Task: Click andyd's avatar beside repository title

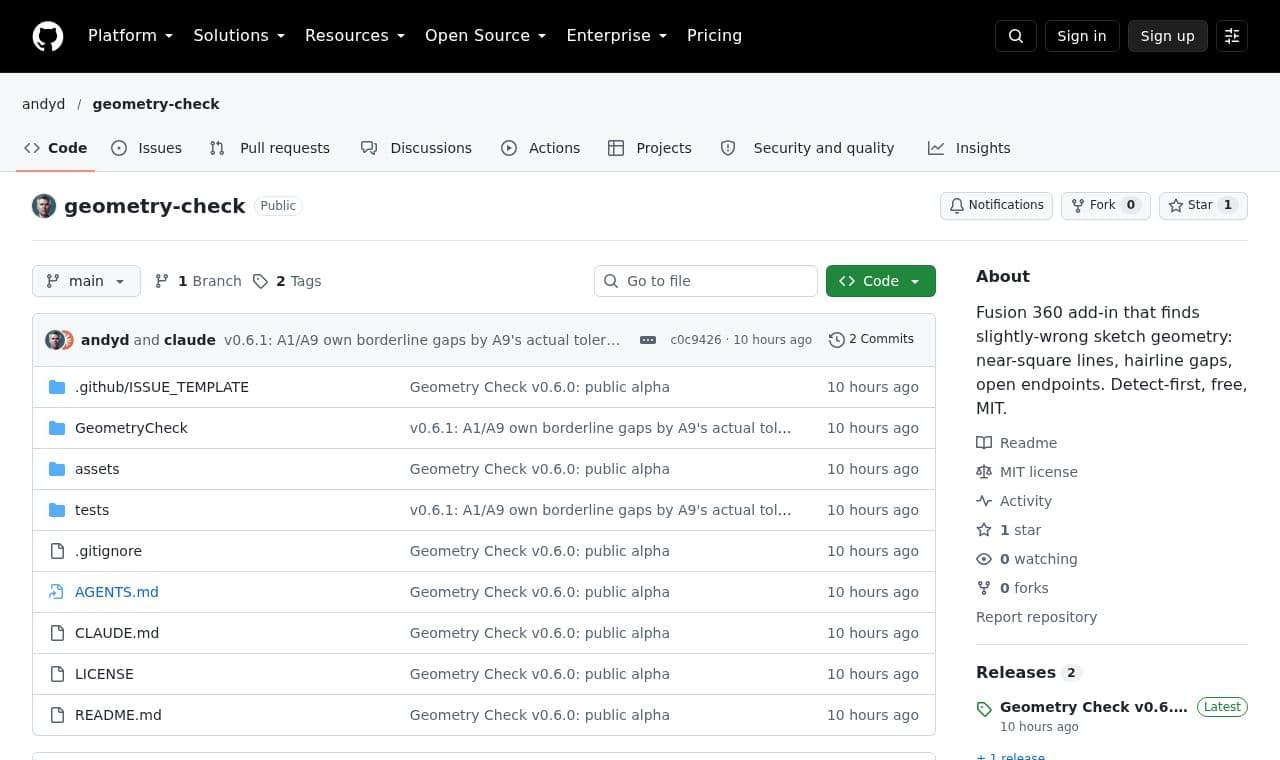Action: click(x=44, y=206)
